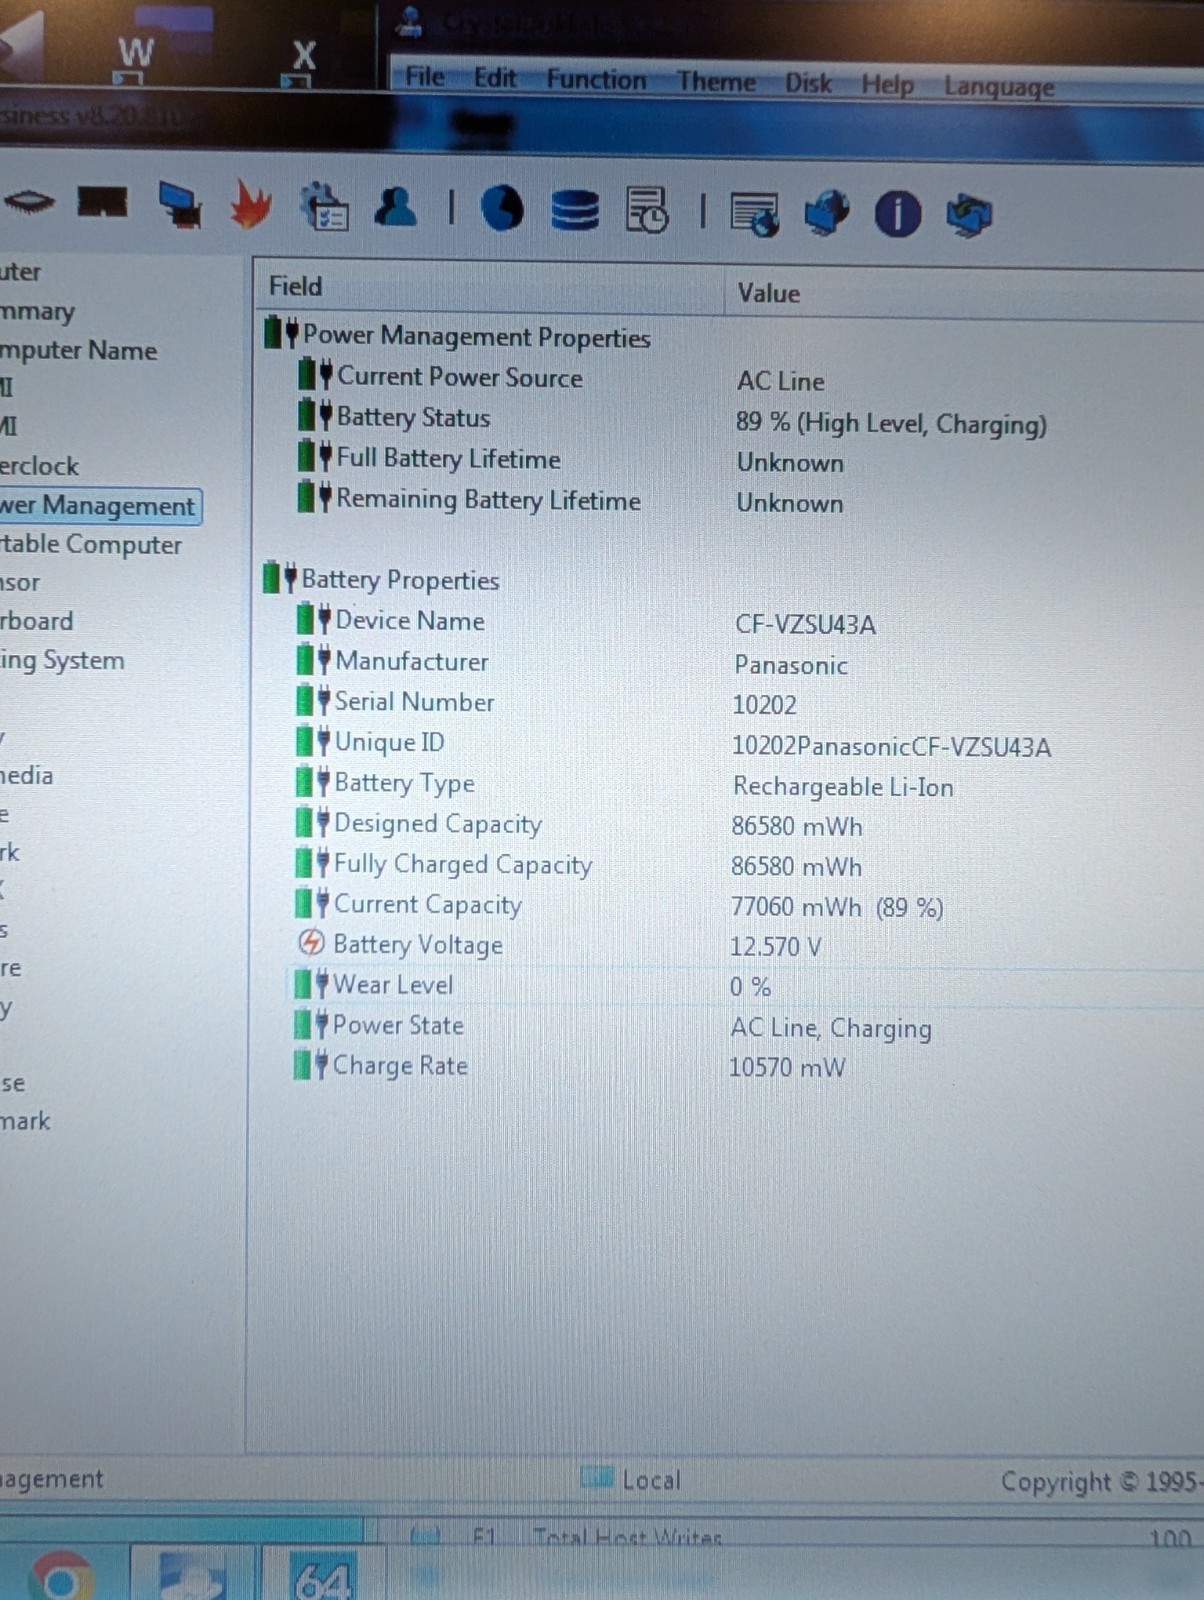The height and width of the screenshot is (1600, 1204).
Task: Click the 'Panasonic' manufacturer value
Action: tap(791, 665)
